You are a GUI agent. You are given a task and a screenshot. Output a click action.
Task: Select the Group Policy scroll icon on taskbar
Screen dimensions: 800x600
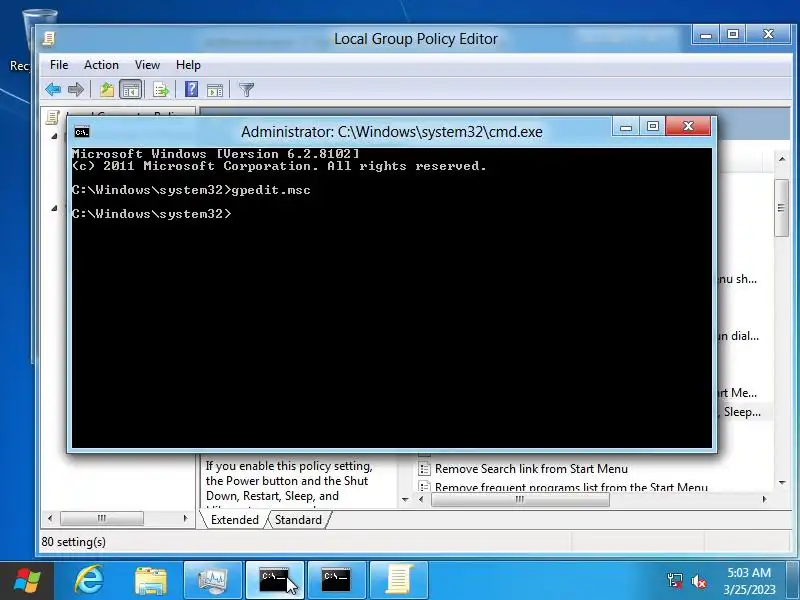tap(398, 581)
